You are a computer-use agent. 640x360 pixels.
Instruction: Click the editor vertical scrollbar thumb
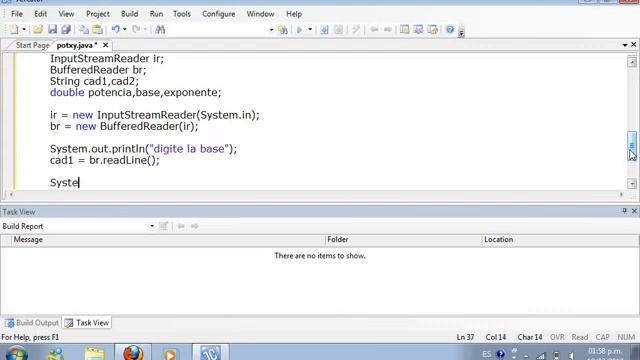point(632,145)
